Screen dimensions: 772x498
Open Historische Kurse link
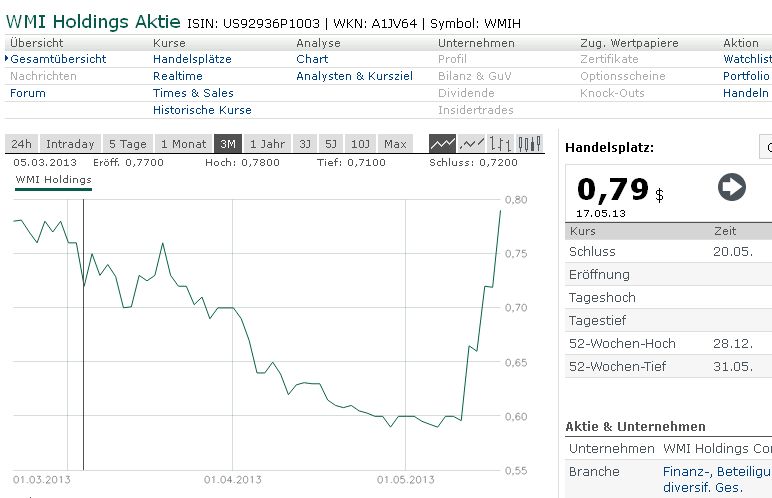pos(202,110)
